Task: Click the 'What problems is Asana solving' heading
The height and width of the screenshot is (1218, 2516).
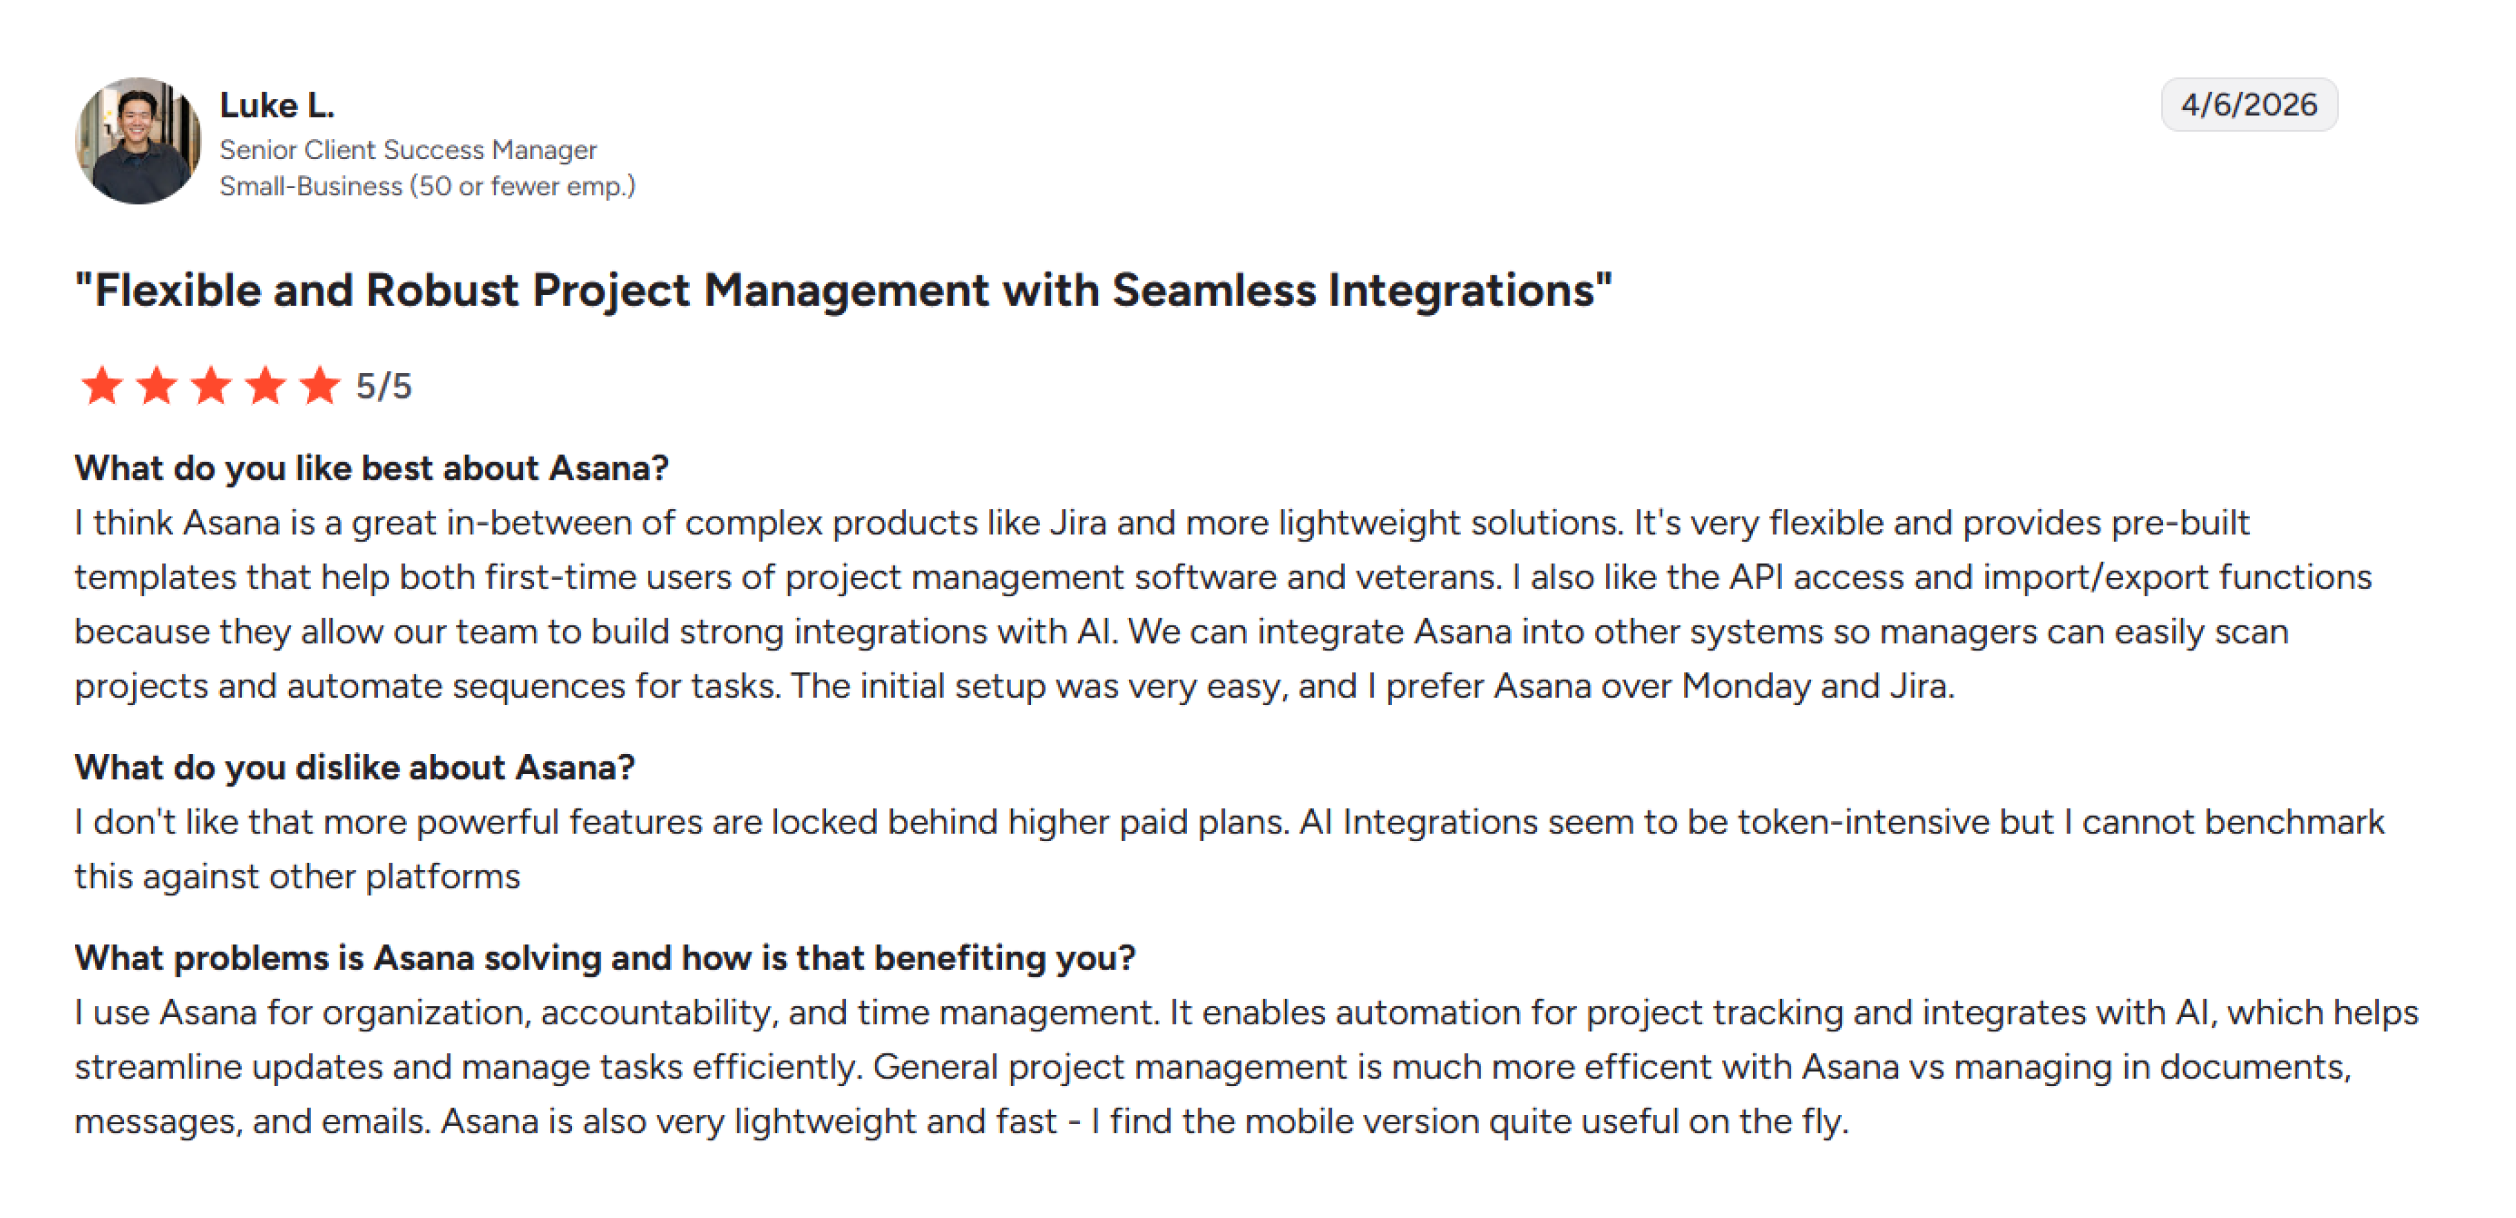Action: (605, 958)
